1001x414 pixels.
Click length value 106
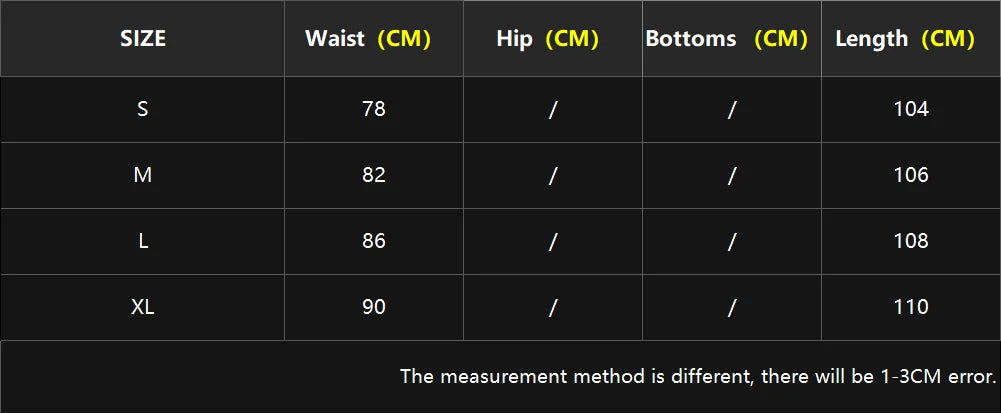(x=911, y=175)
